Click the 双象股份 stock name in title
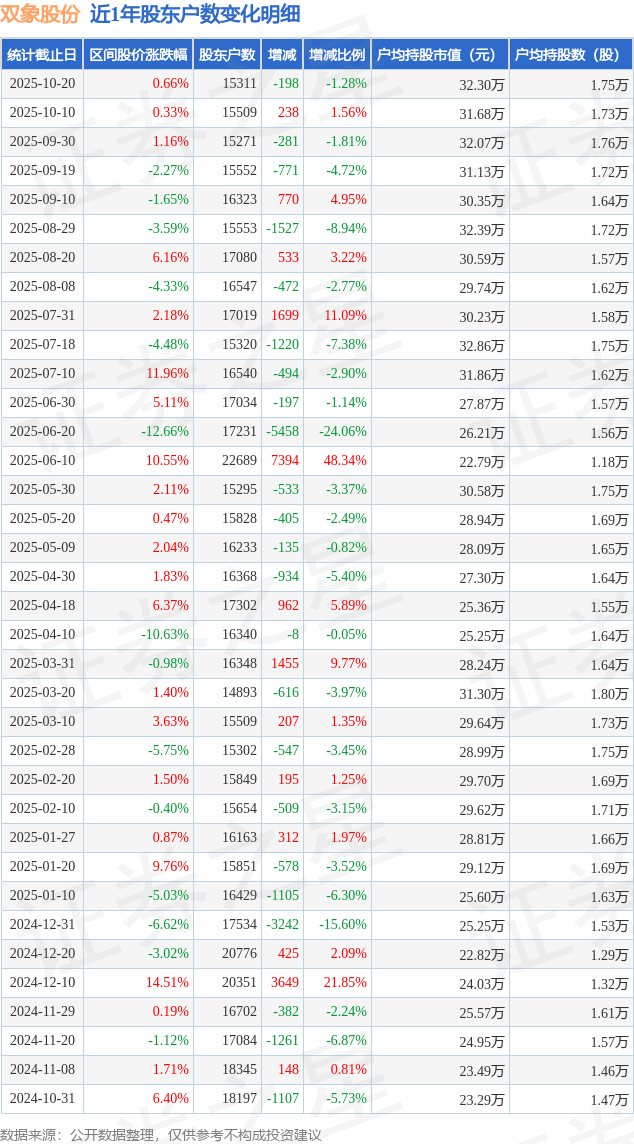Image resolution: width=634 pixels, height=1144 pixels. 40,14
